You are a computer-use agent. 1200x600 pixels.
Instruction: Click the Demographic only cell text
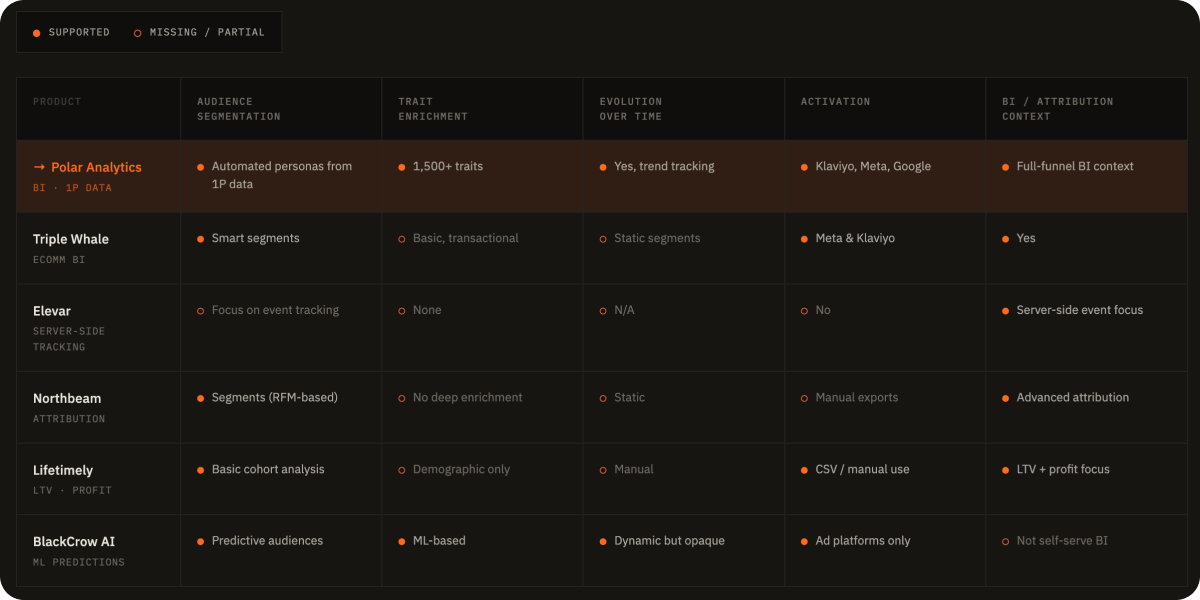coord(462,470)
